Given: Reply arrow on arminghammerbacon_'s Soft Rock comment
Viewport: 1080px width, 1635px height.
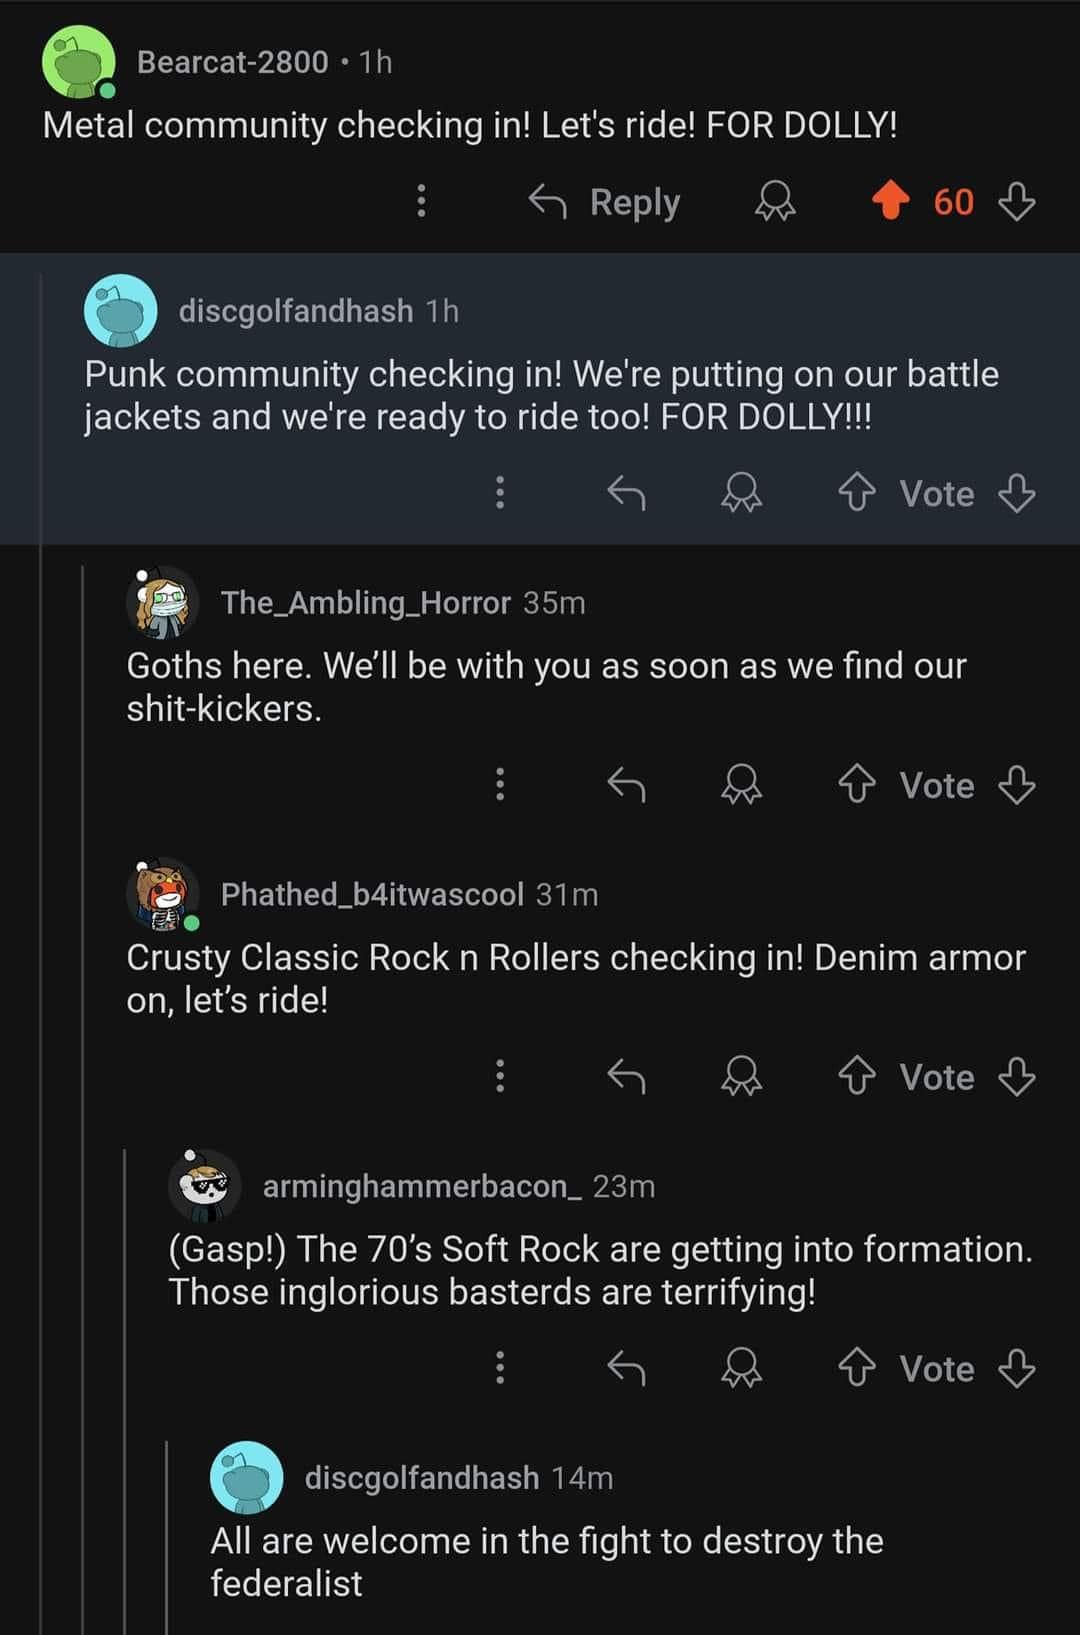Looking at the screenshot, I should [x=627, y=1368].
